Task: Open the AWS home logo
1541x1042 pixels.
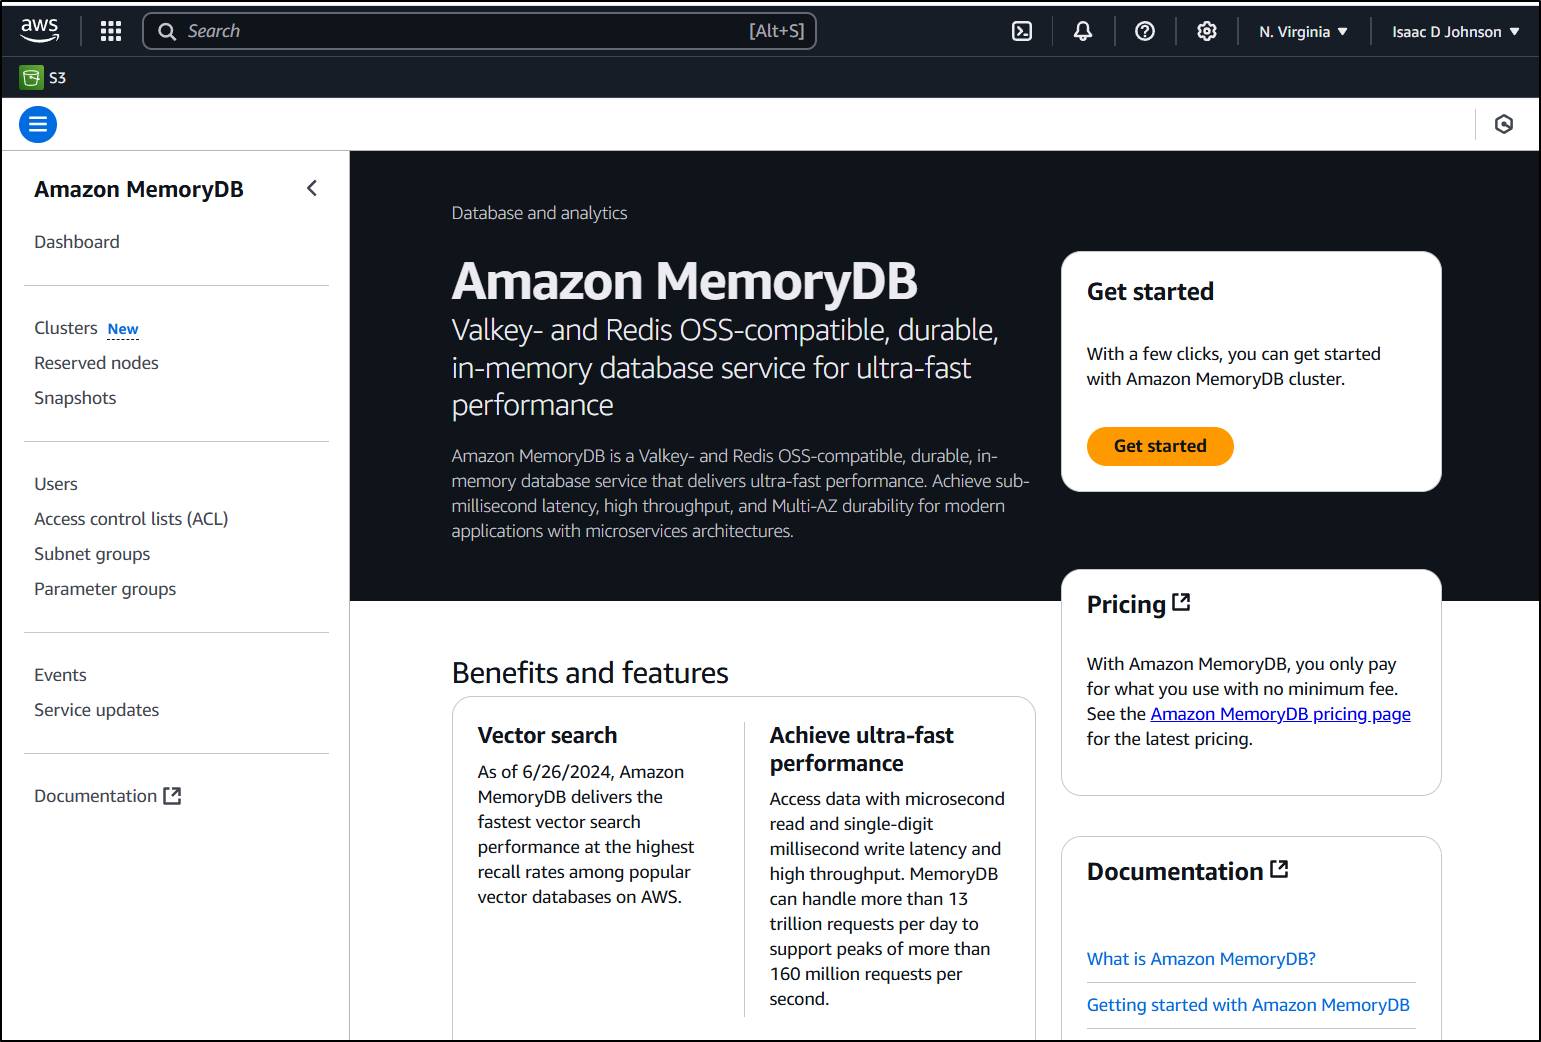Action: [40, 31]
